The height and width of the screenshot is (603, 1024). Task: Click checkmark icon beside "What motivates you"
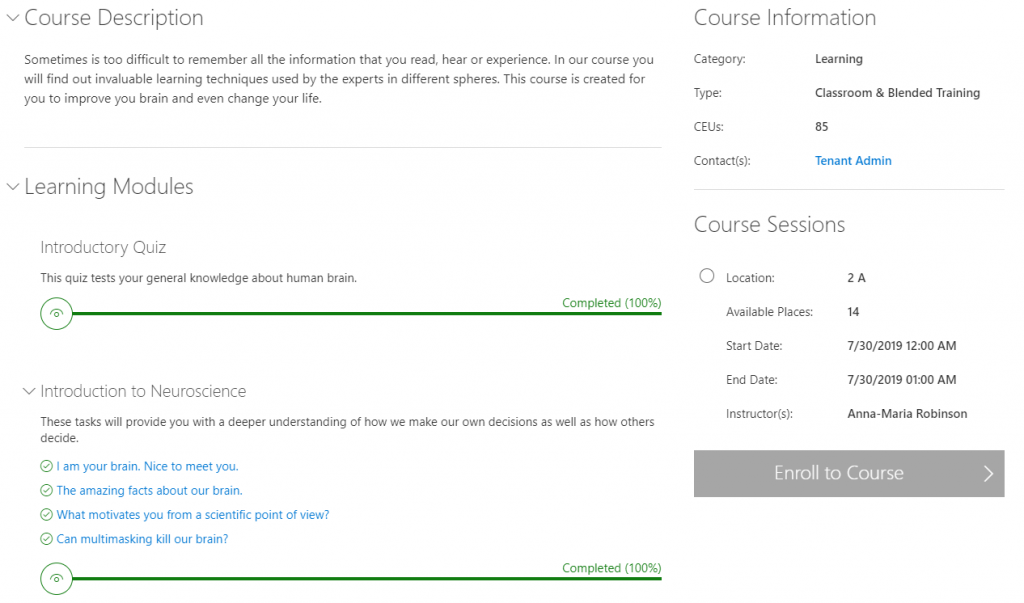click(x=46, y=515)
